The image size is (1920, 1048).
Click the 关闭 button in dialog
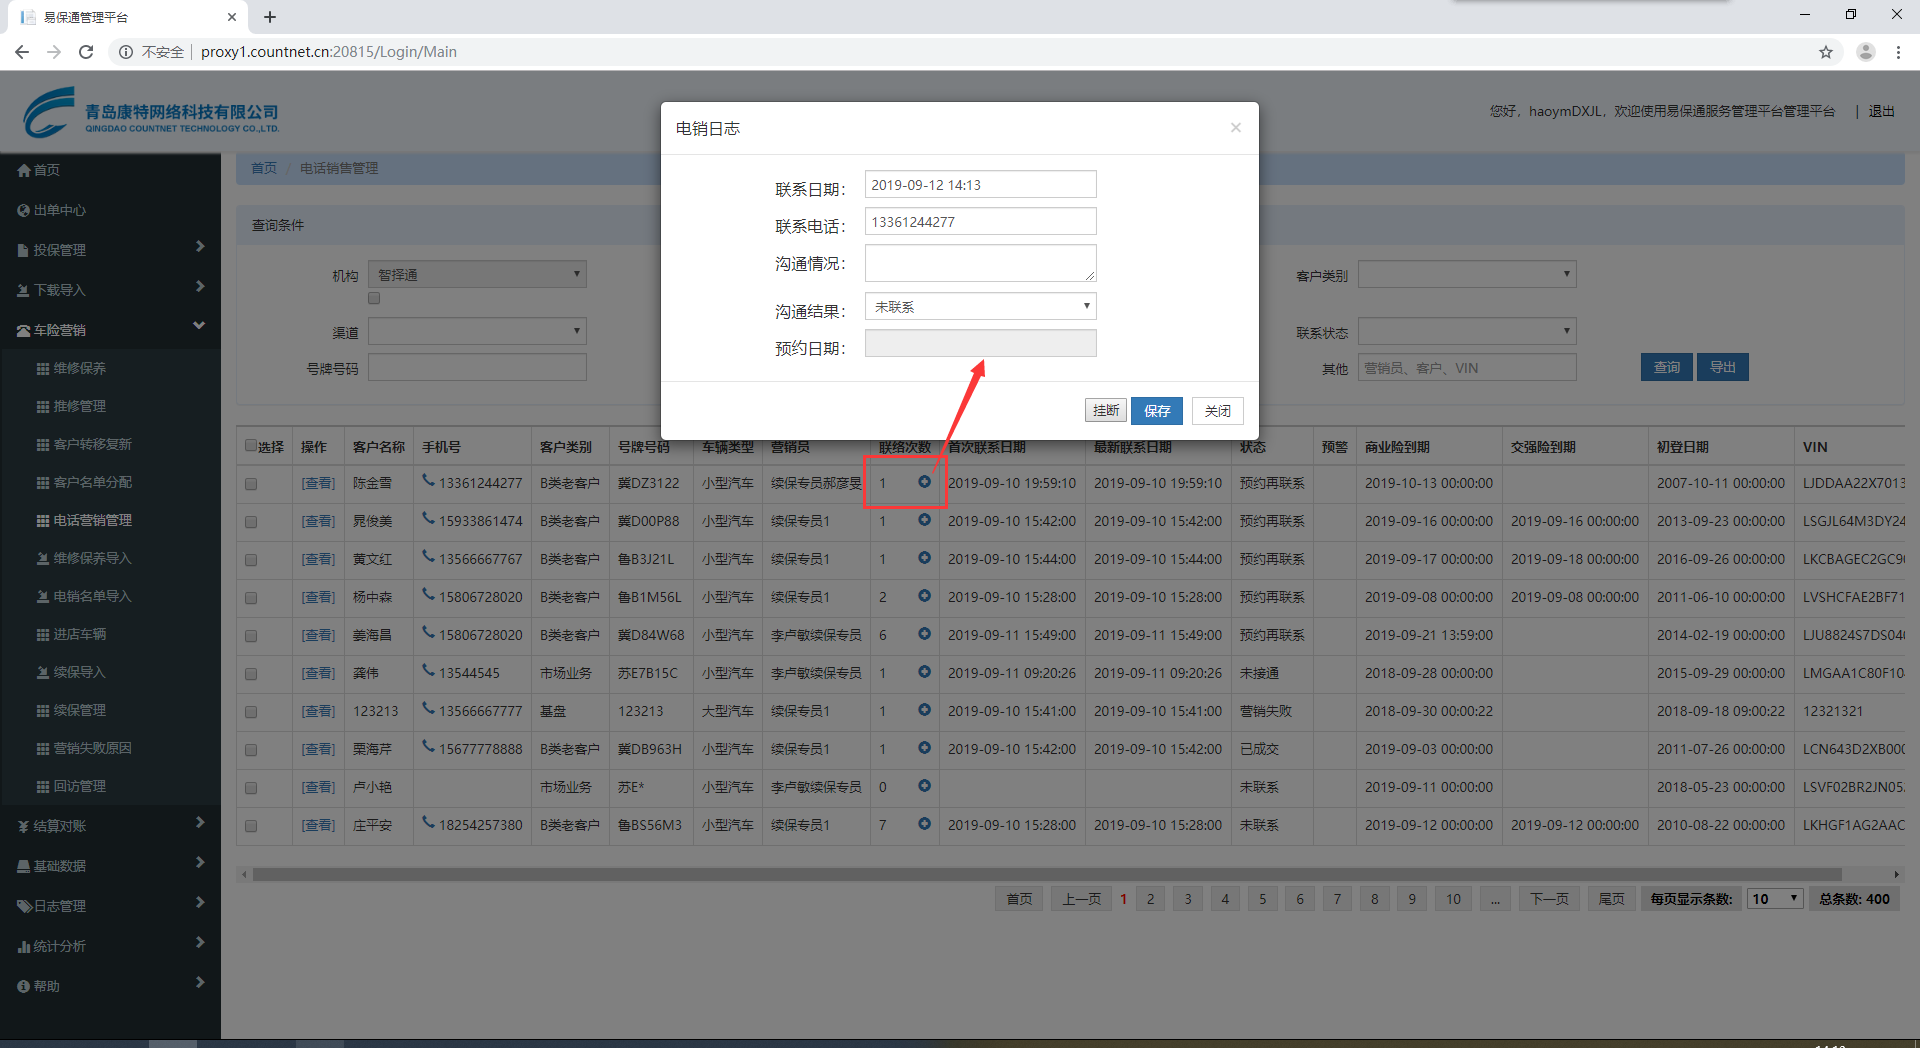1217,410
